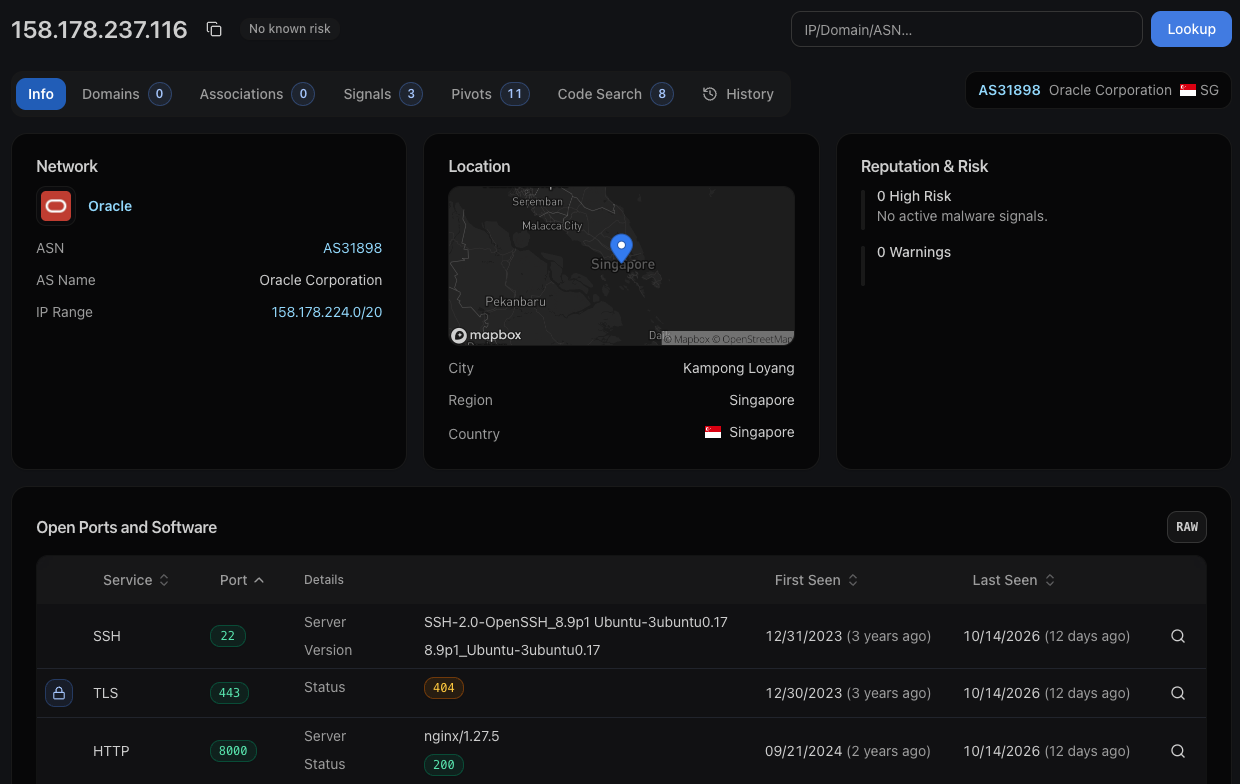
Task: Search the TLS port 443 row
Action: click(1178, 693)
